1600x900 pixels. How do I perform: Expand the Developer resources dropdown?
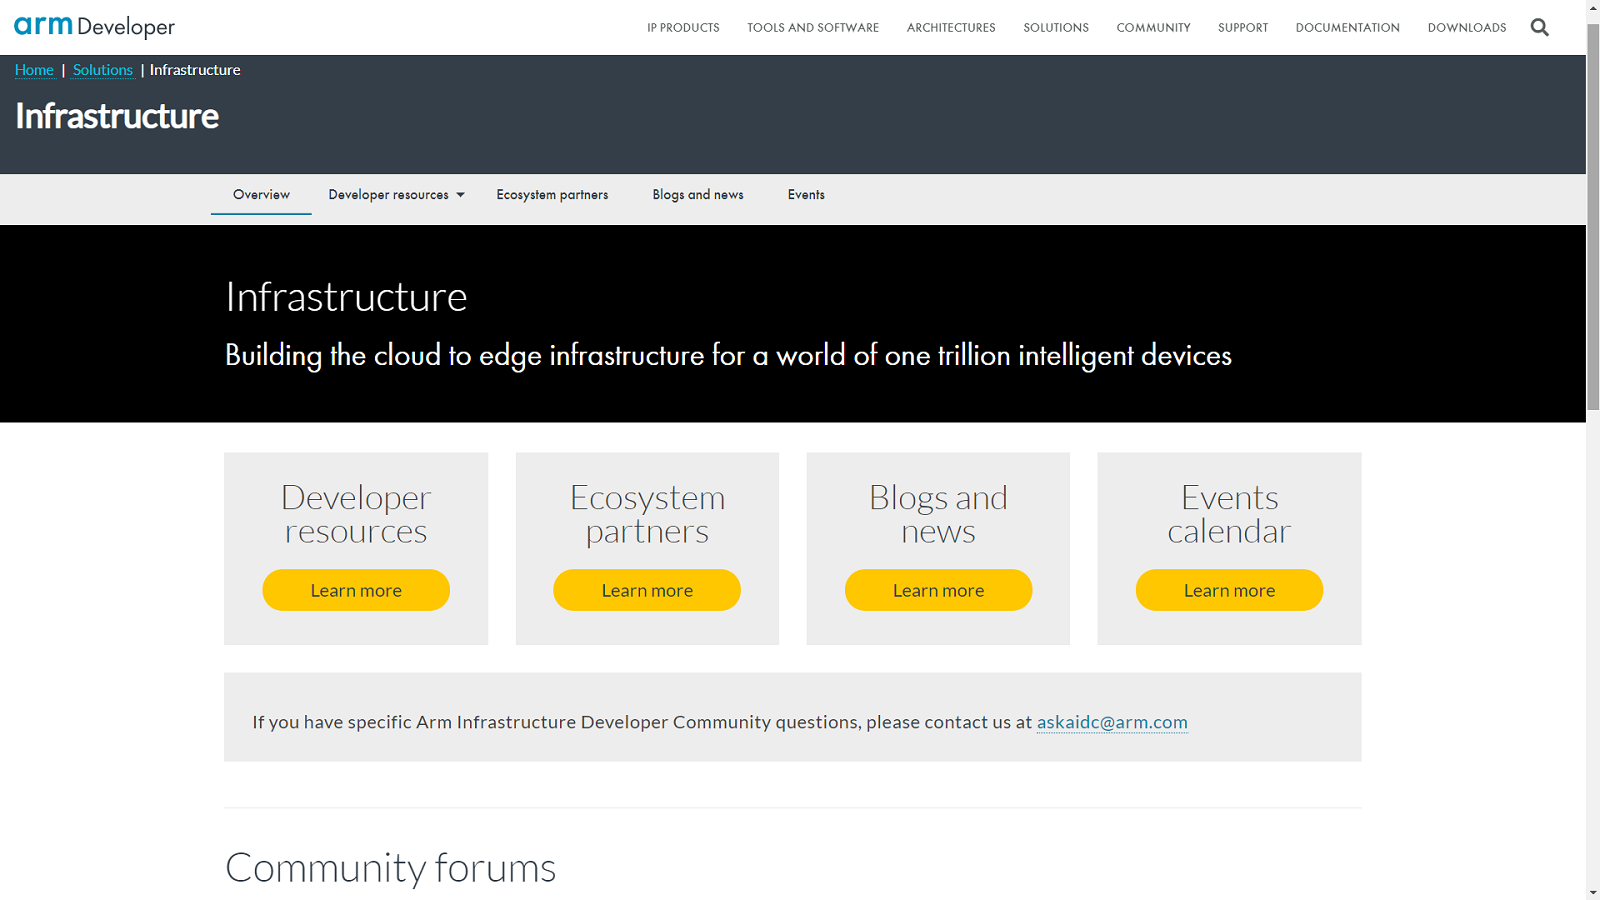[x=396, y=195]
